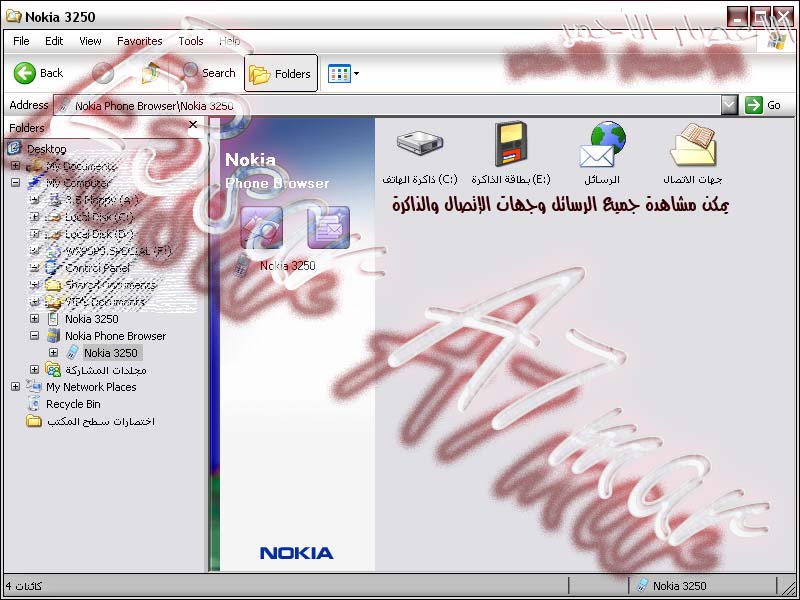Expand the Nokia 3250 device node under My Computer

[34, 319]
